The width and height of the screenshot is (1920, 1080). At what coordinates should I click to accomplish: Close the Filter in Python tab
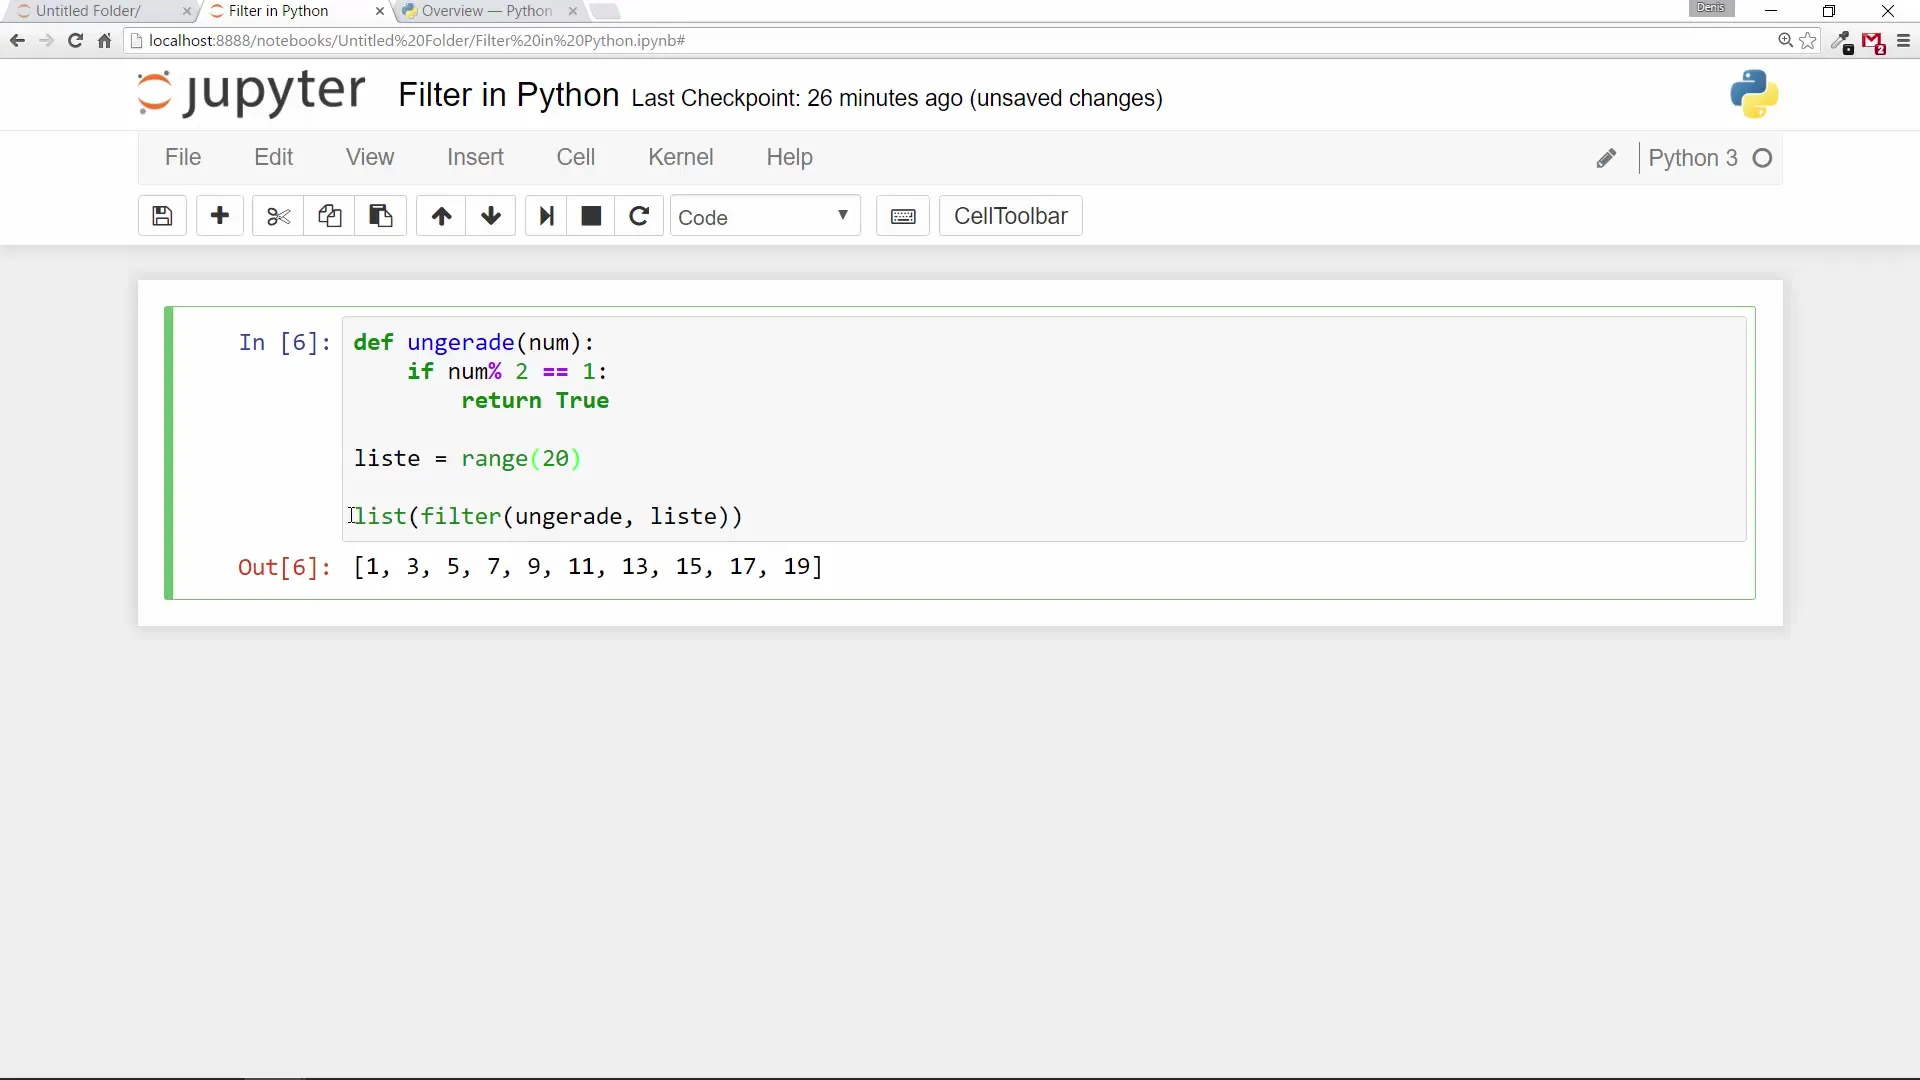(379, 11)
